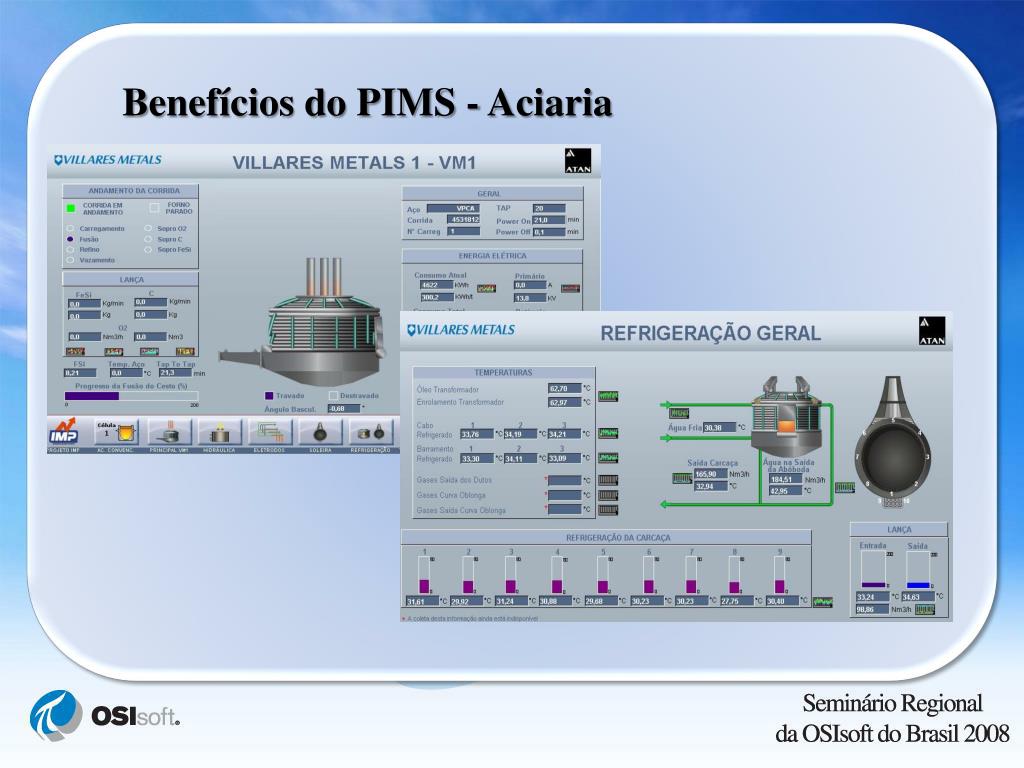This screenshot has height=768, width=1024.
Task: Open trend icon for Gases Curva Oblonga
Action: coord(608,495)
